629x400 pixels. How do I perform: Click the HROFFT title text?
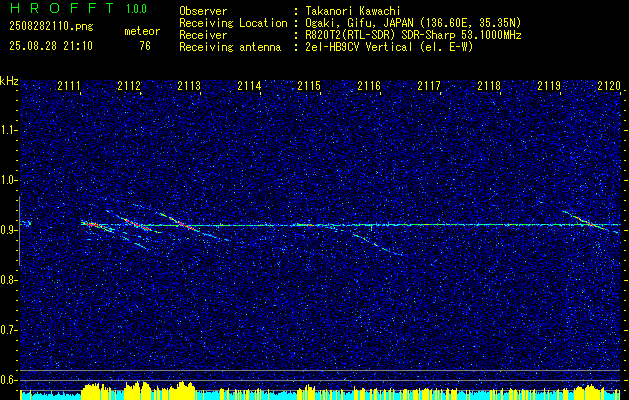(x=62, y=8)
